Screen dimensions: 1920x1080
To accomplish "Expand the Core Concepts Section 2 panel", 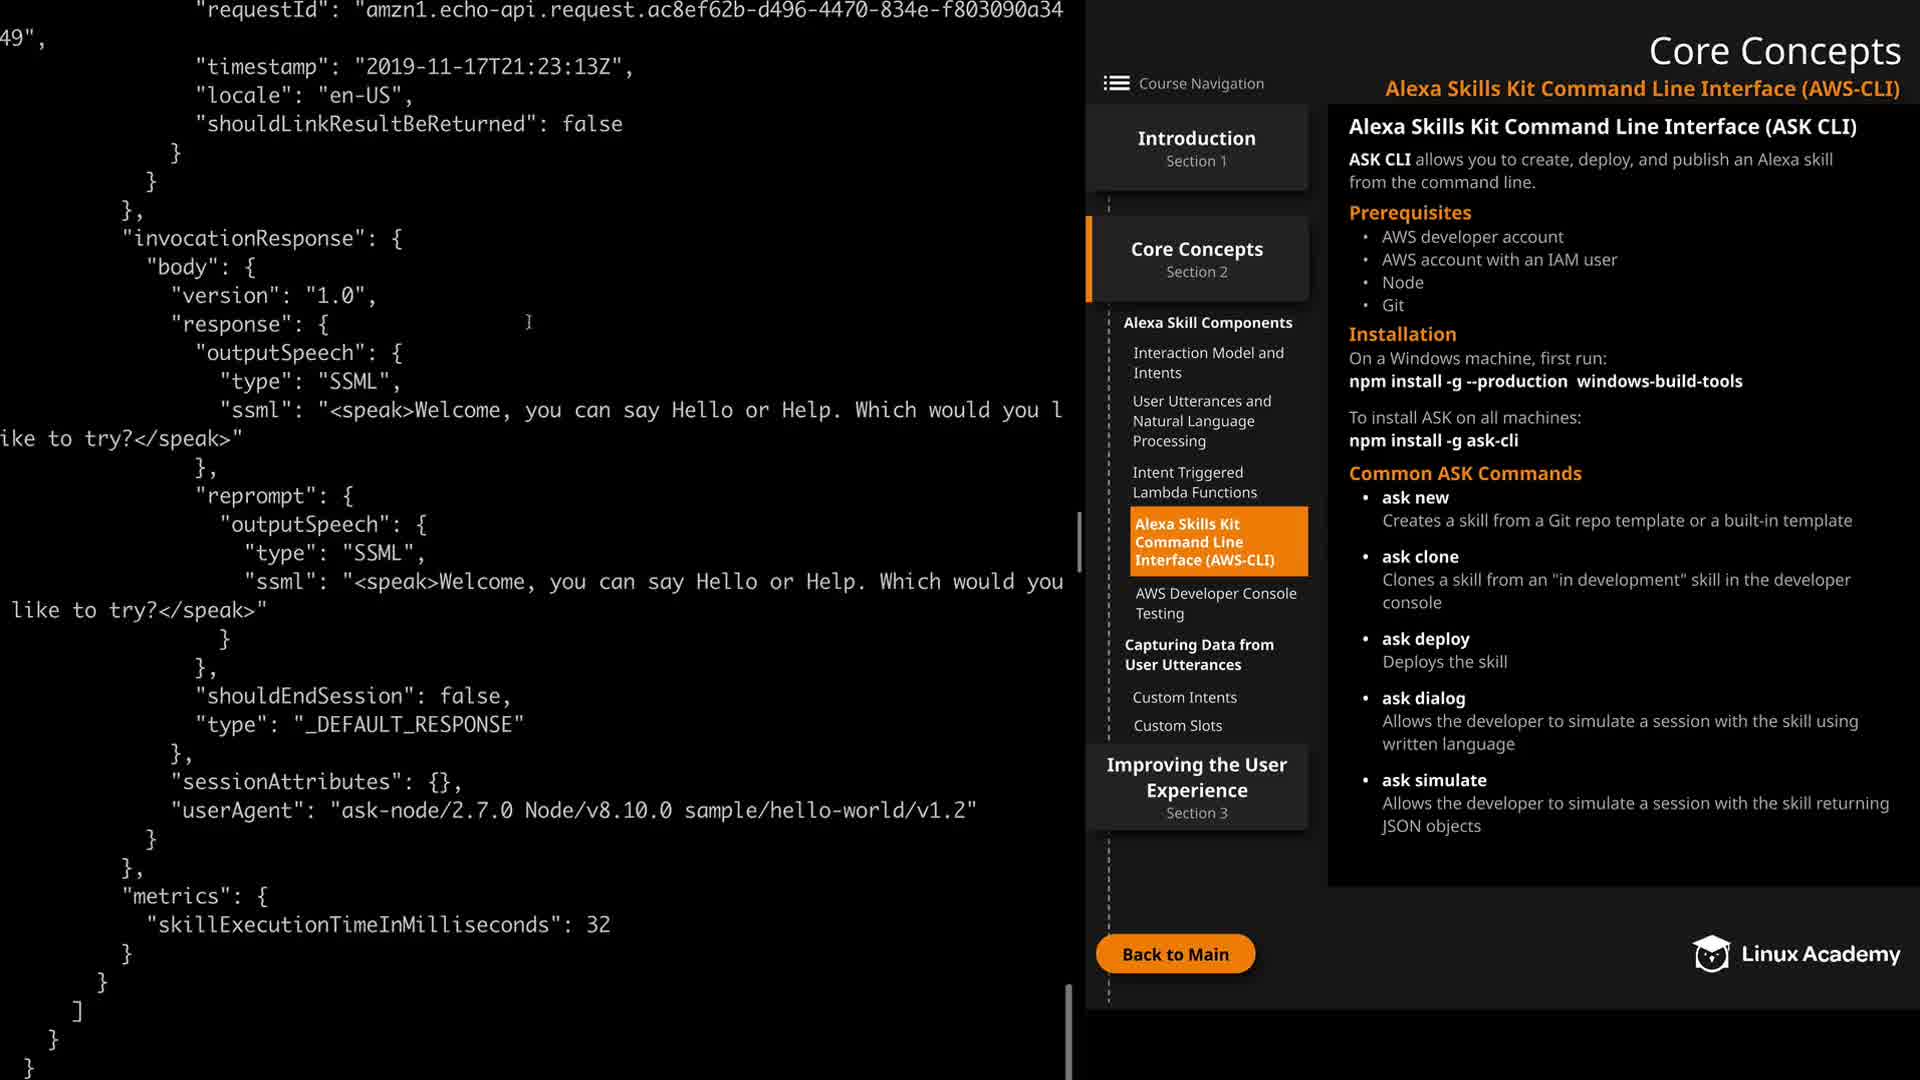I will pos(1196,259).
